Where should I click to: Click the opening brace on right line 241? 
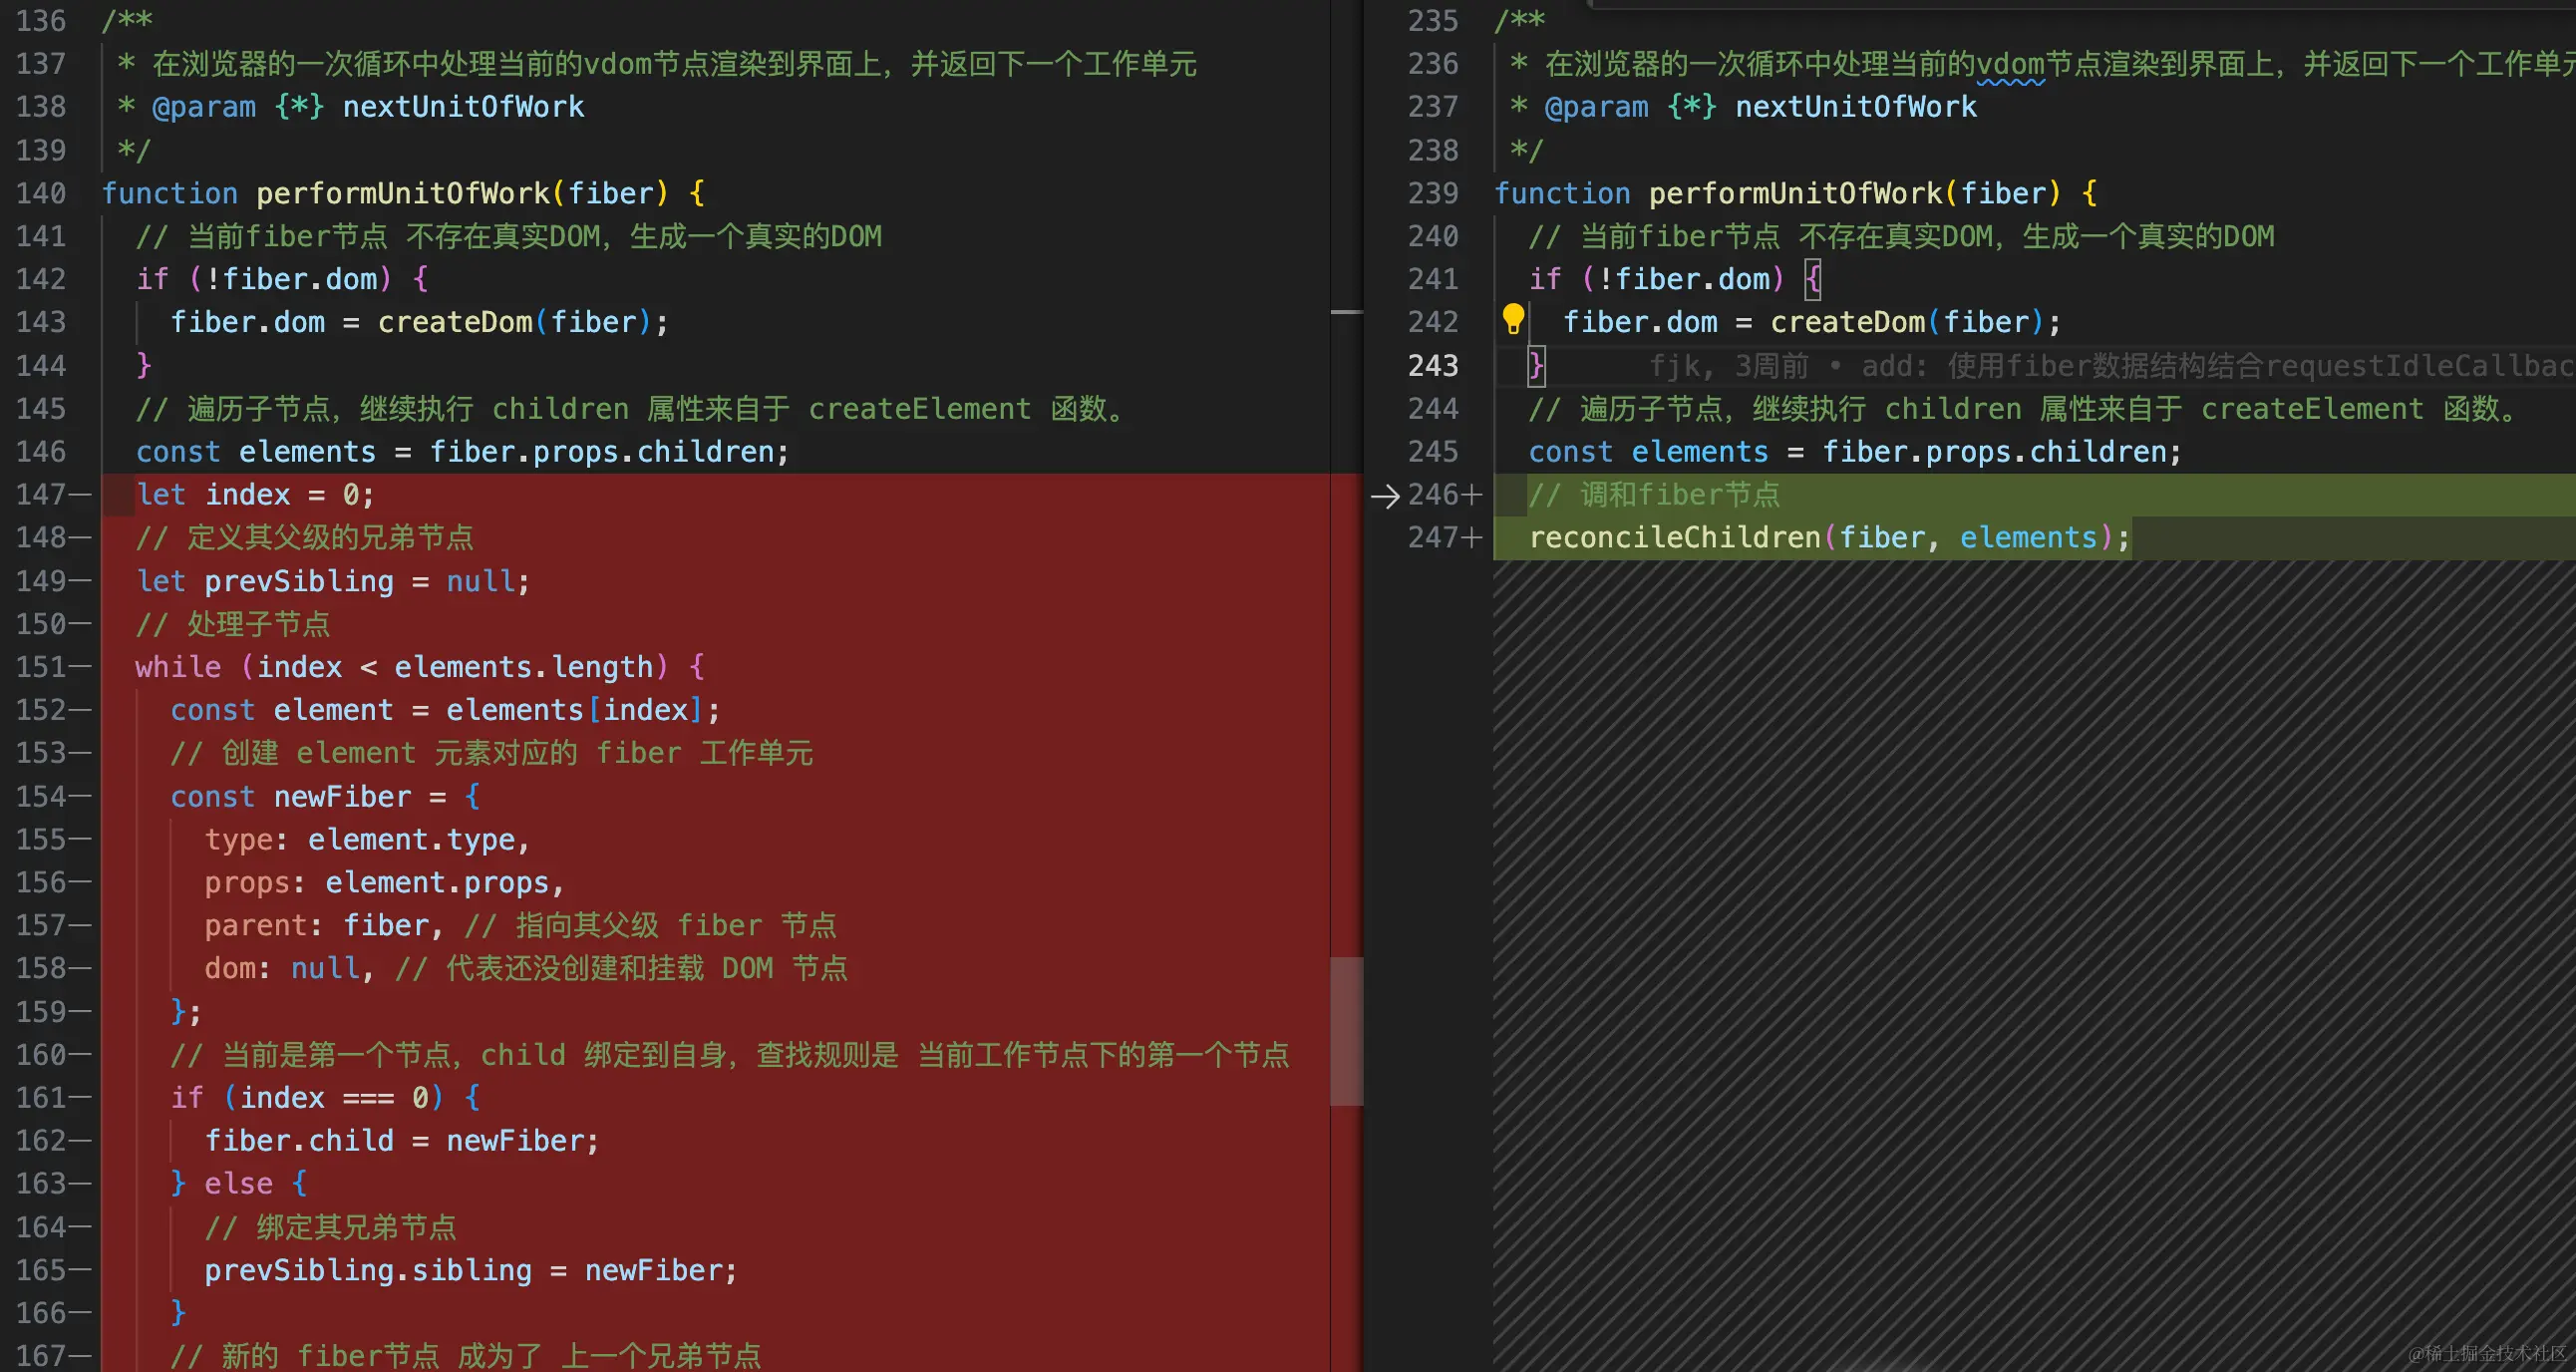click(x=1812, y=279)
